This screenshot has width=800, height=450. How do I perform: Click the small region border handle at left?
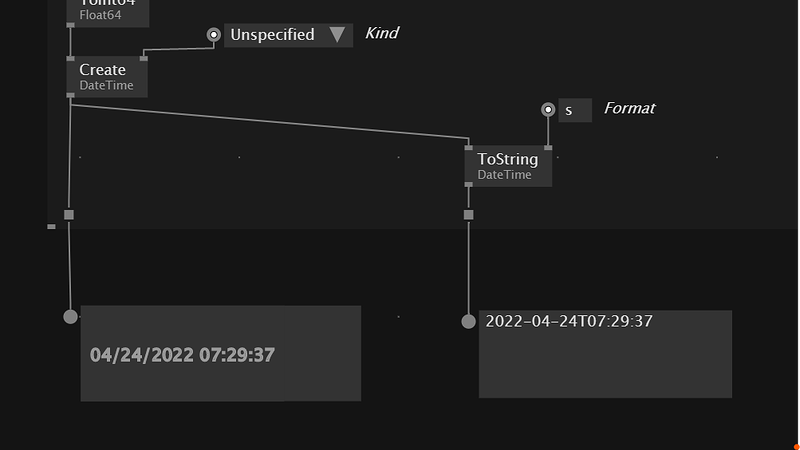pos(51,227)
